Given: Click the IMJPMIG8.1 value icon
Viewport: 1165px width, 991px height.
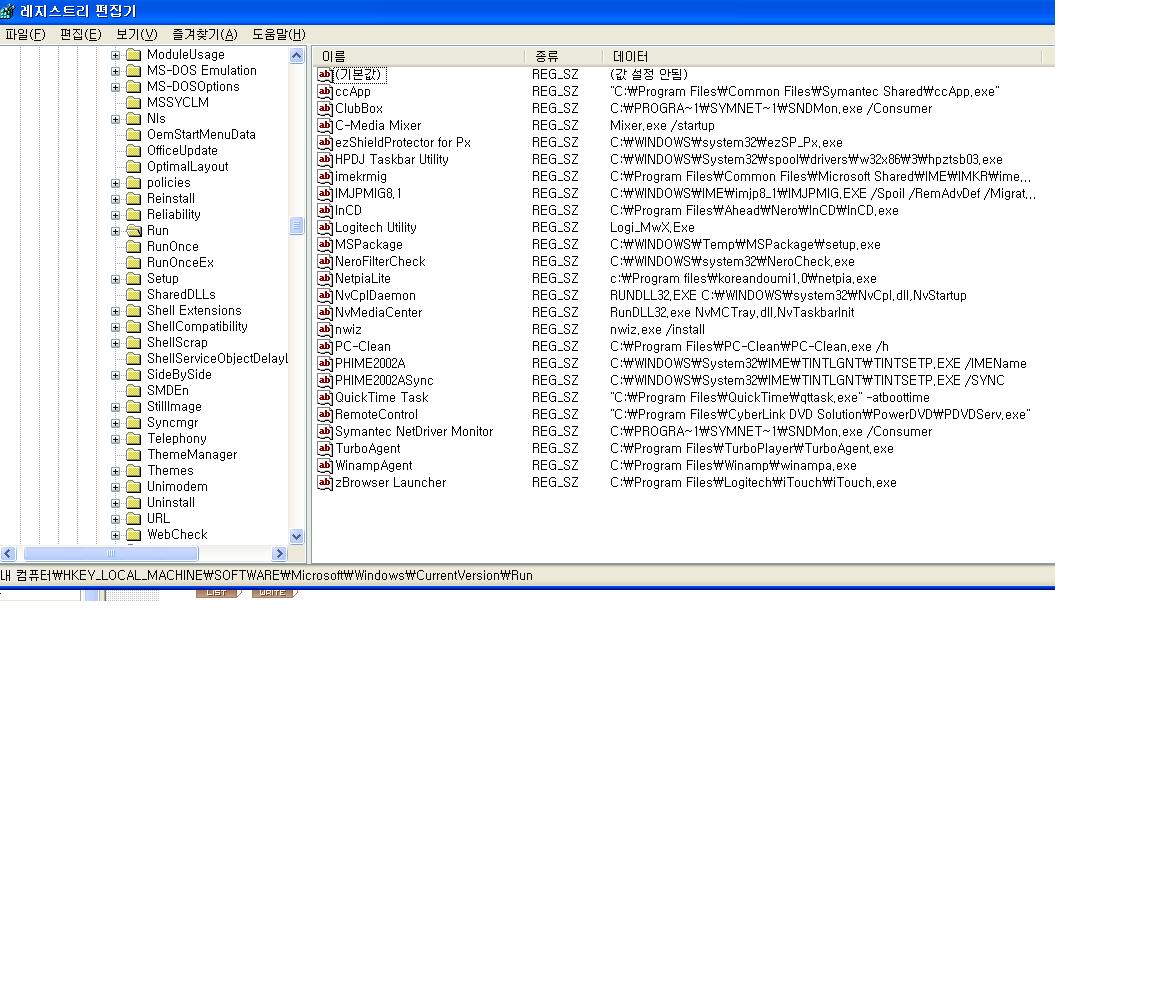Looking at the screenshot, I should pyautogui.click(x=325, y=194).
